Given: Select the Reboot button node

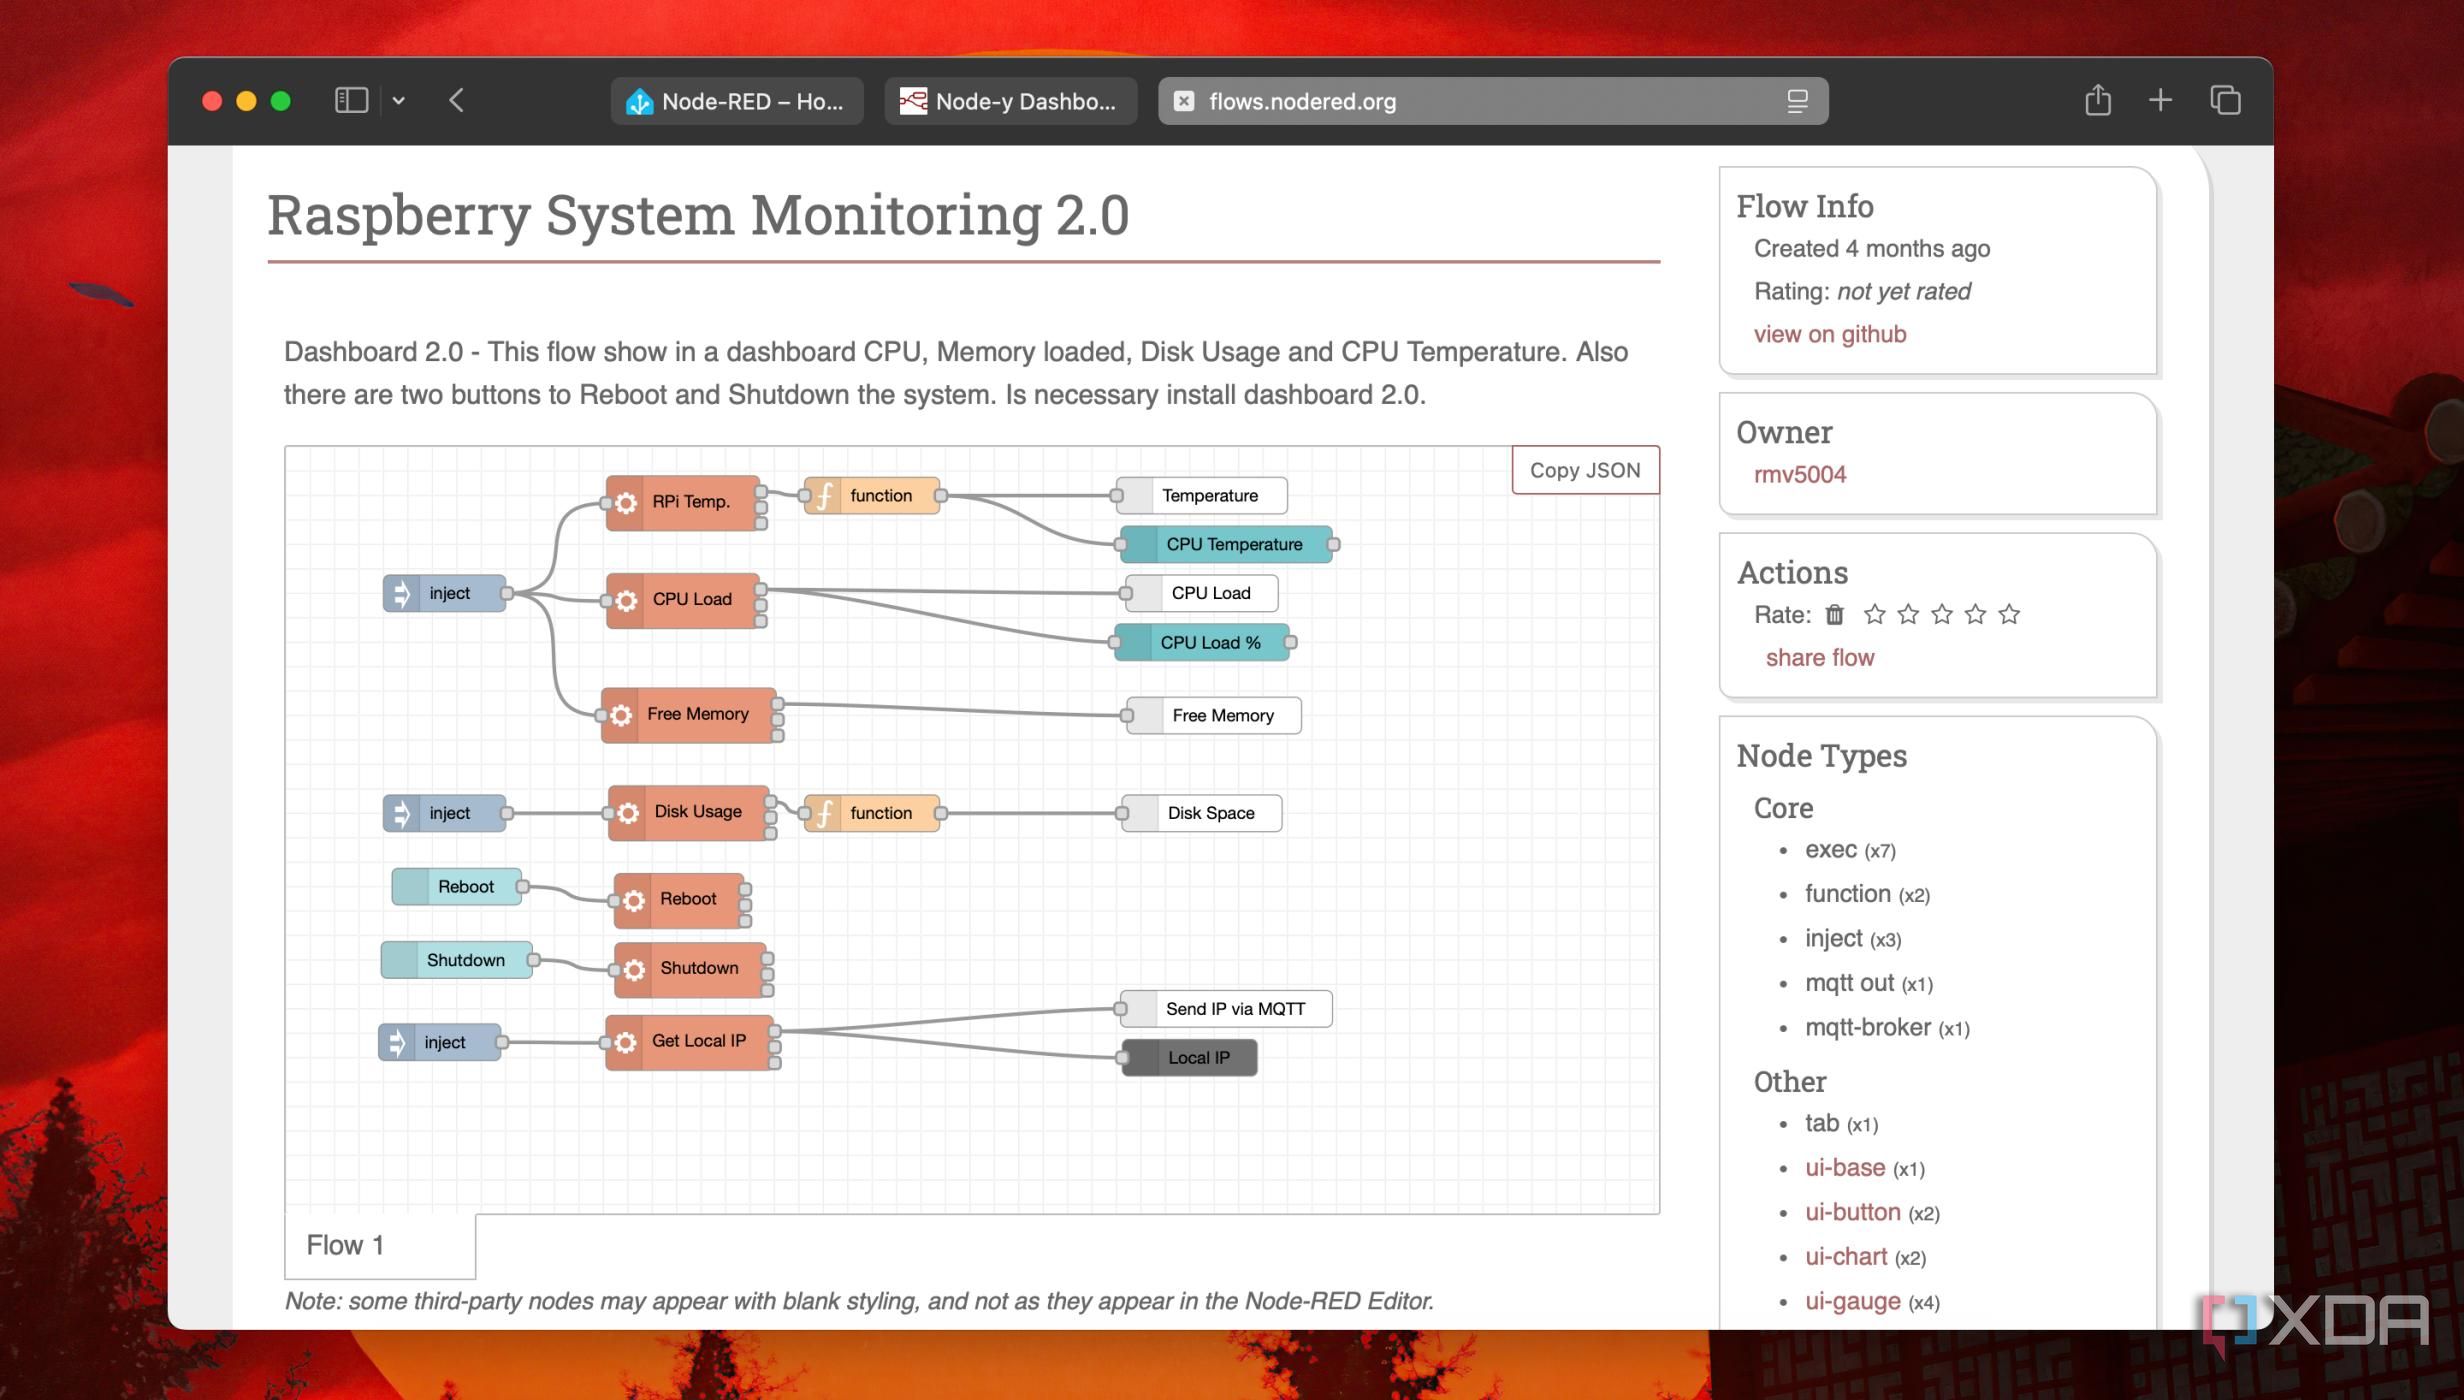Looking at the screenshot, I should (457, 886).
